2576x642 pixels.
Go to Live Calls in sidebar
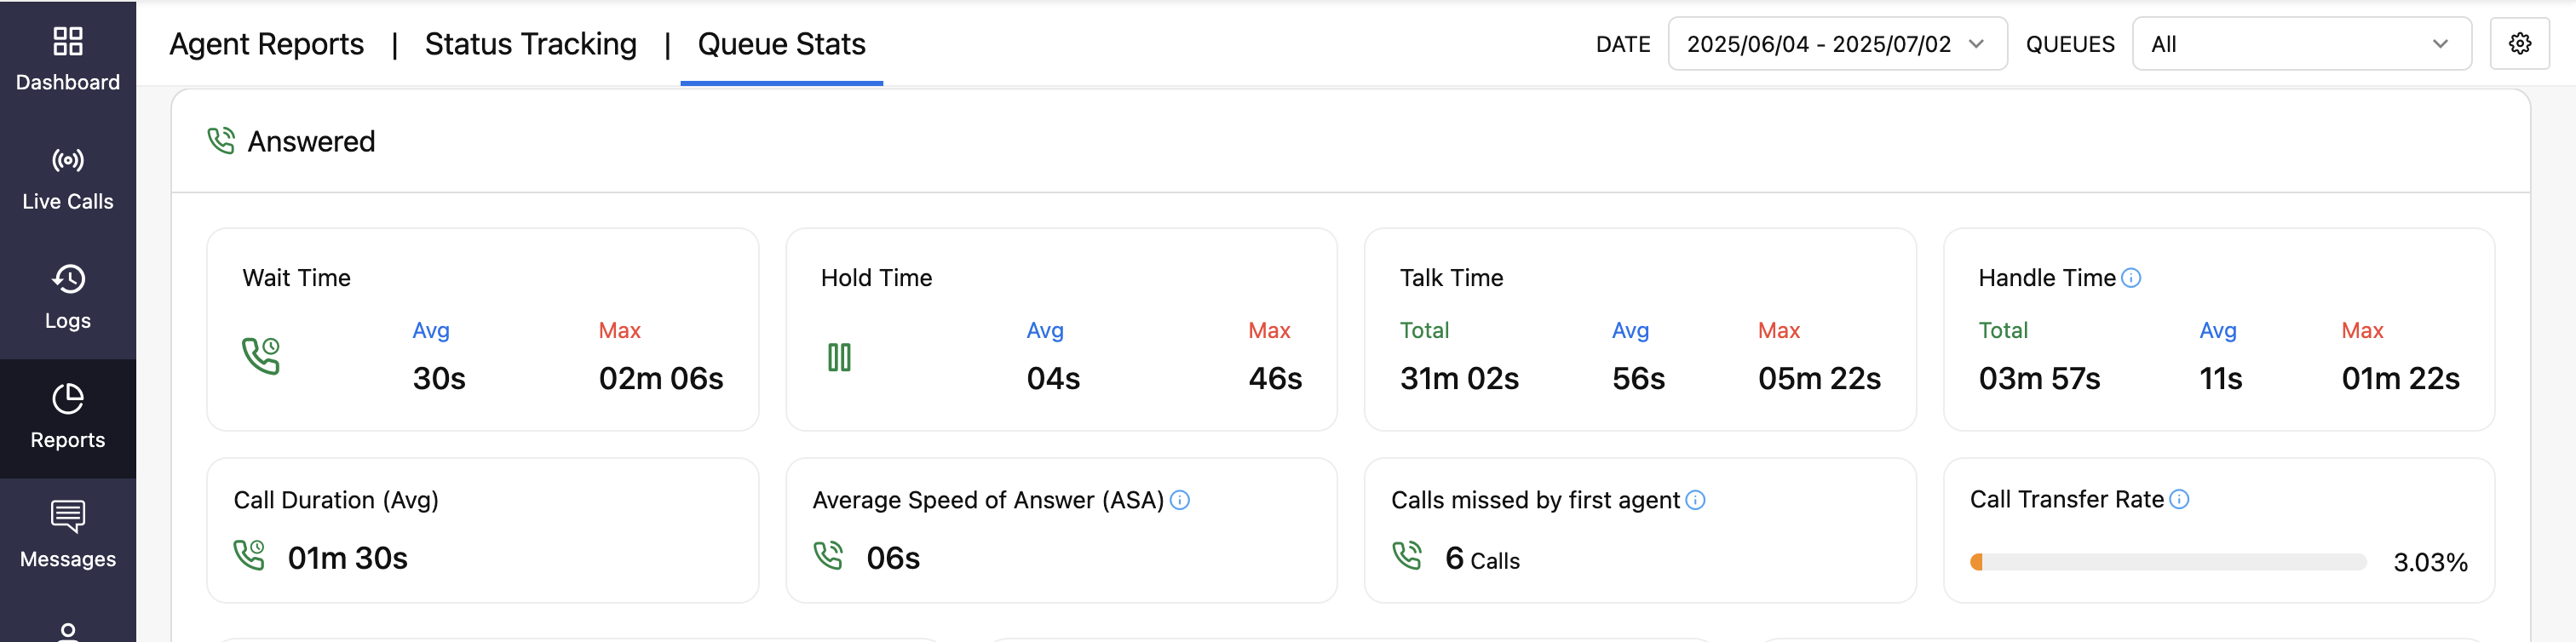point(68,179)
